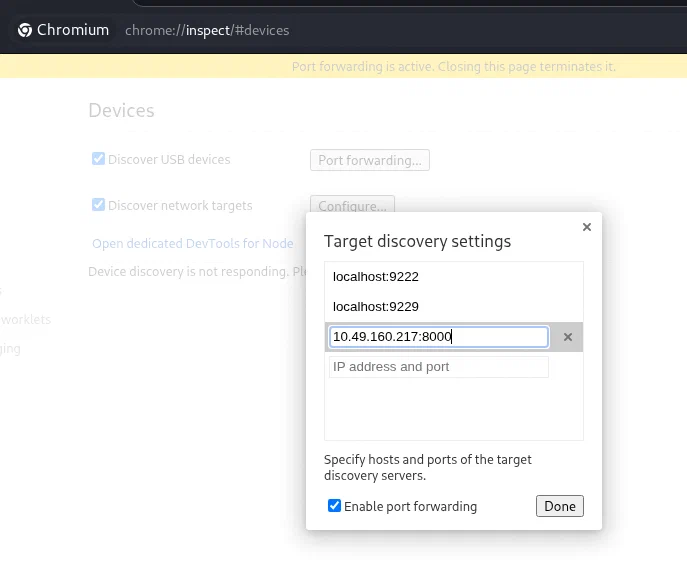Image resolution: width=687 pixels, height=567 pixels.
Task: Select the localhost:9229 entry
Action: (454, 307)
